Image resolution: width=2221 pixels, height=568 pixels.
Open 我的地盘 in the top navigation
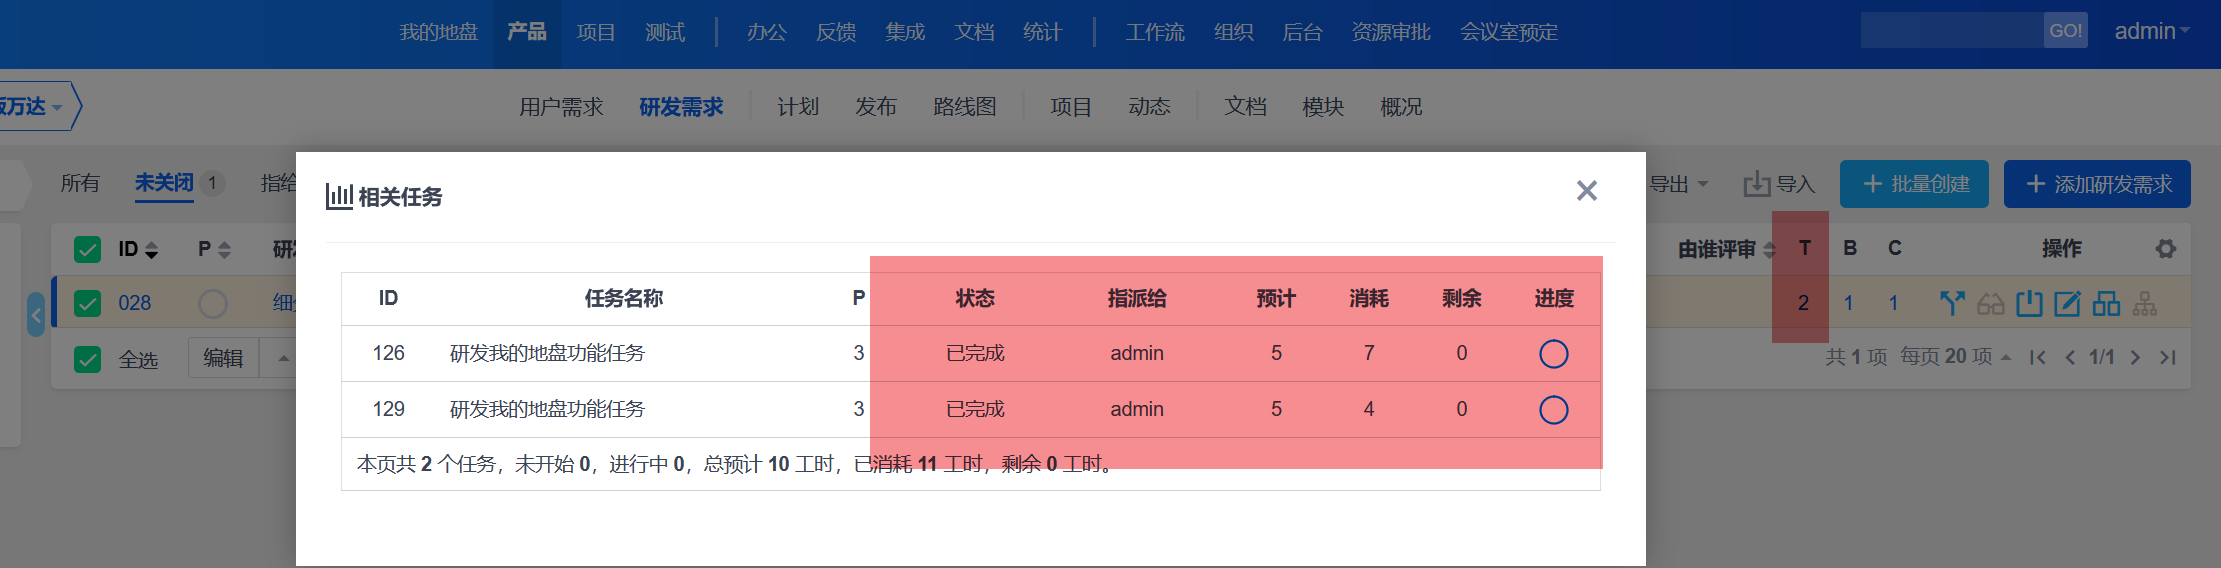pyautogui.click(x=438, y=32)
